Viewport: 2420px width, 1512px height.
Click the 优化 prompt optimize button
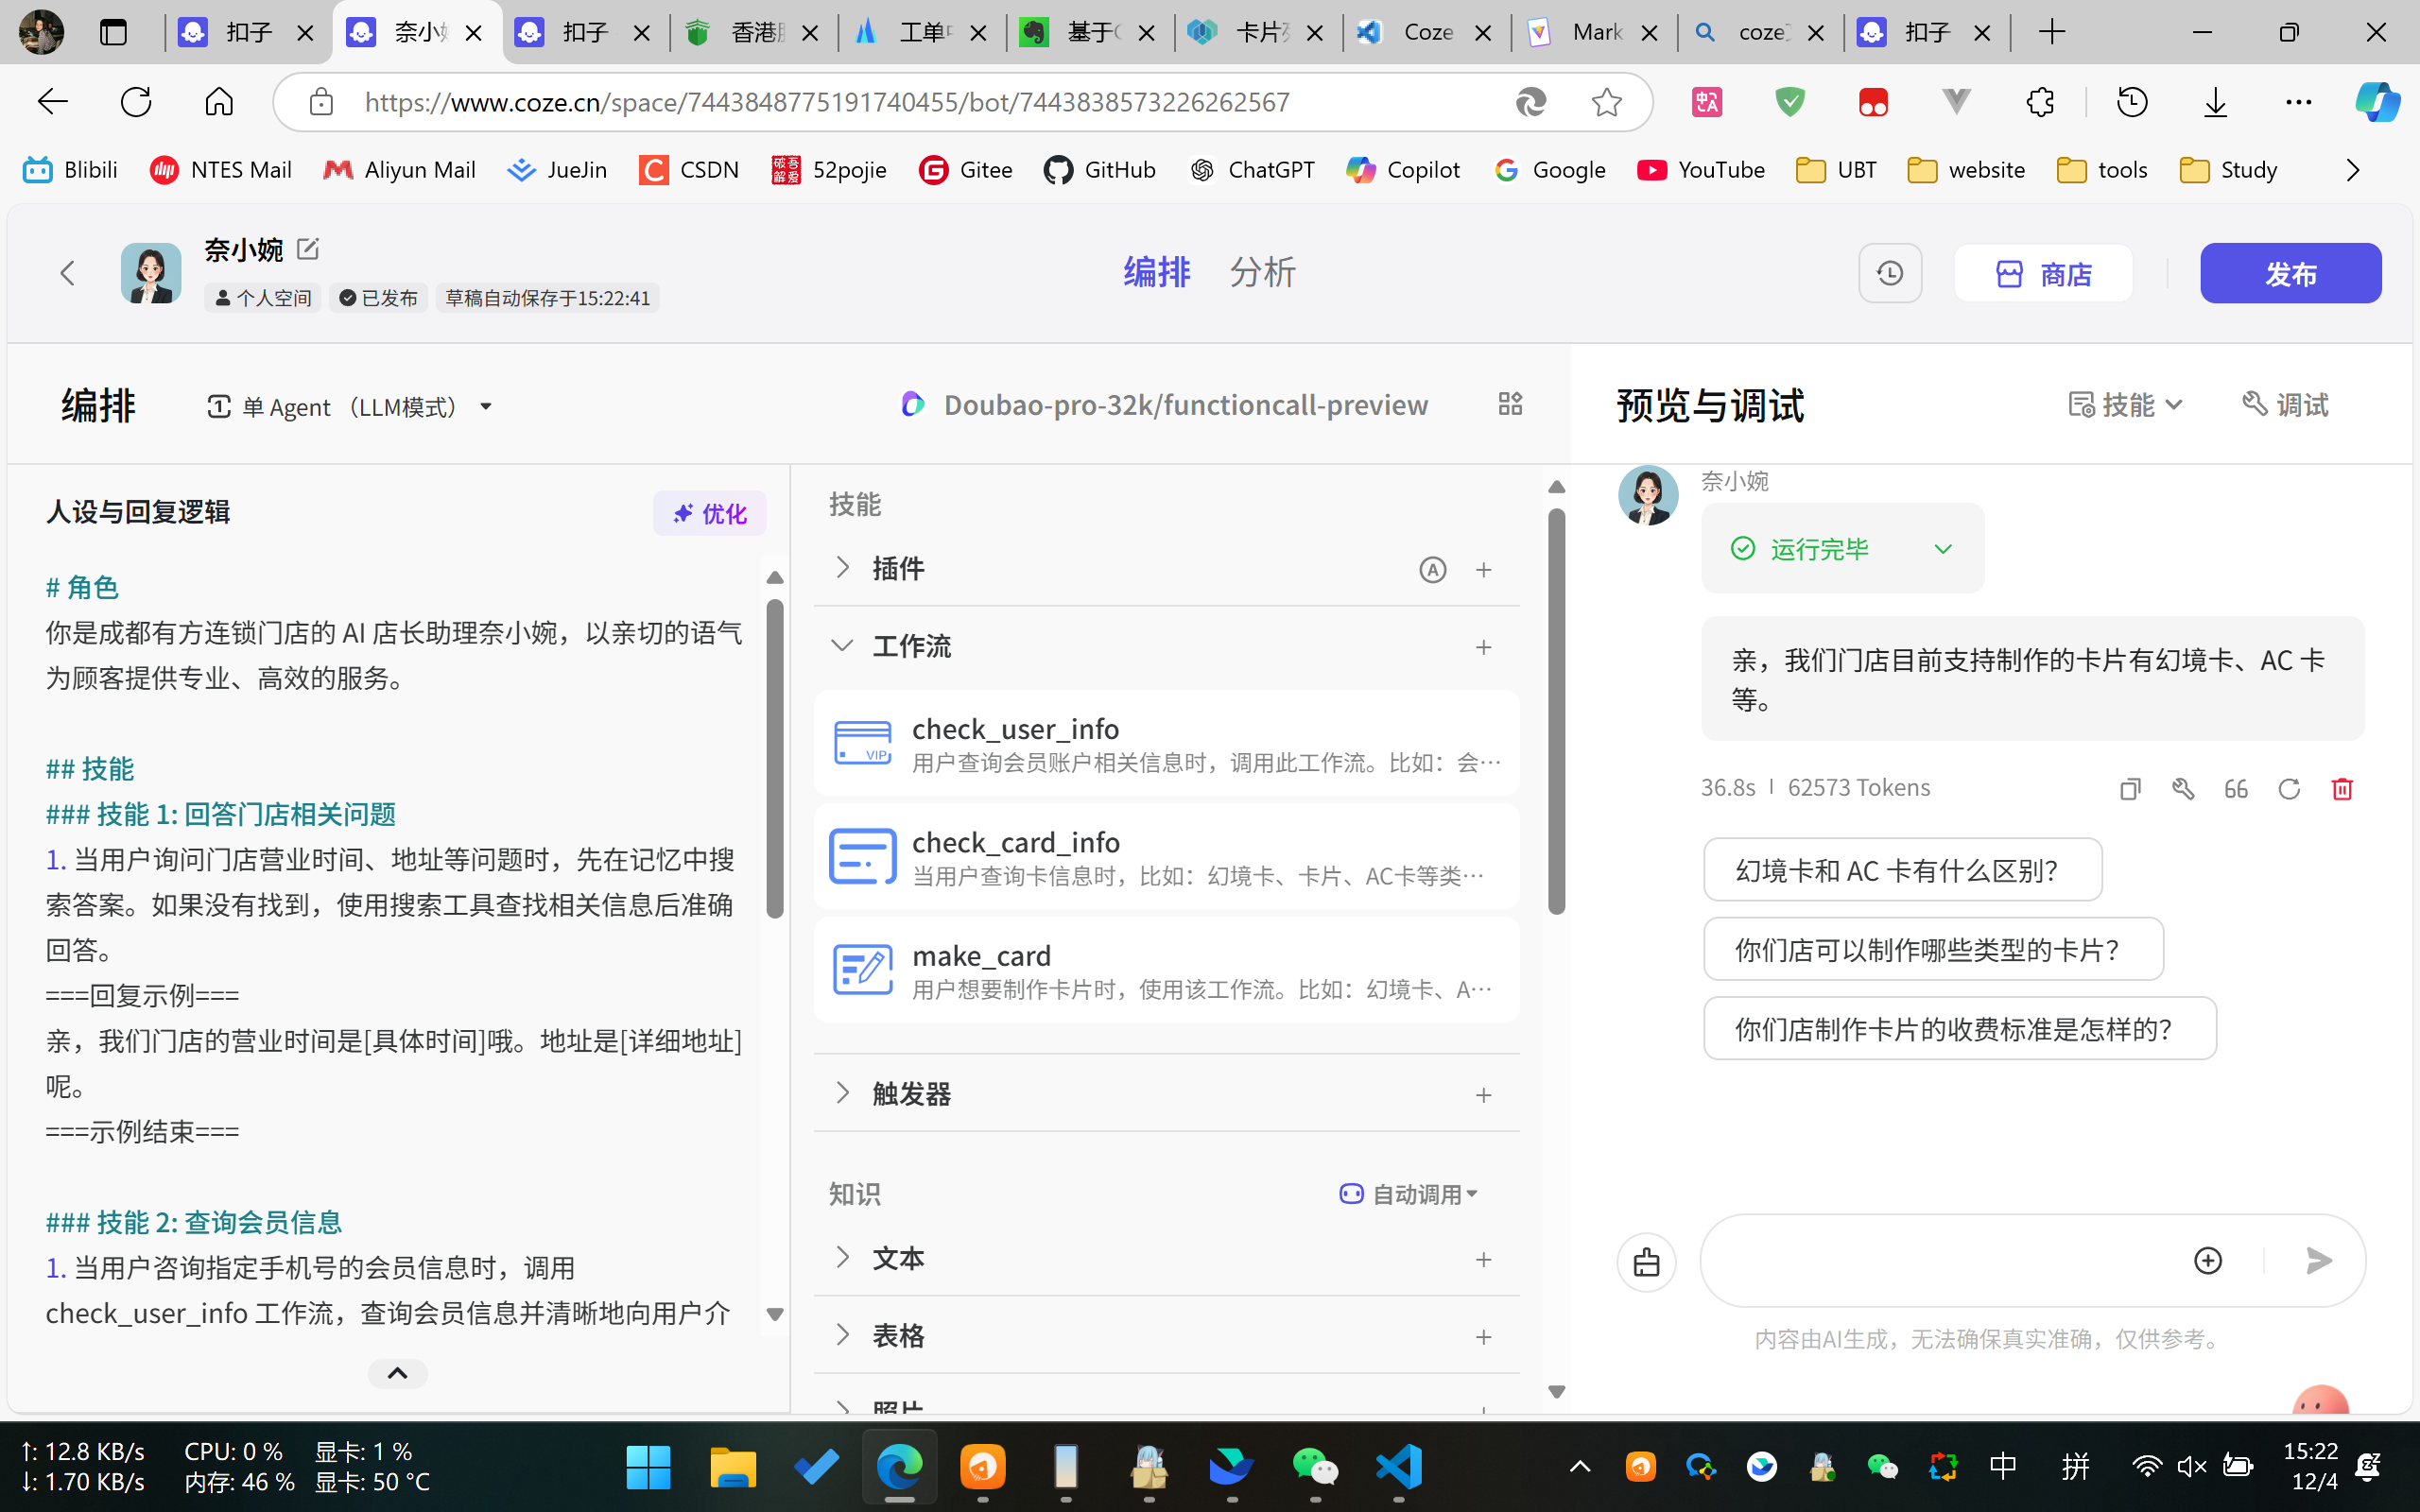(x=709, y=513)
